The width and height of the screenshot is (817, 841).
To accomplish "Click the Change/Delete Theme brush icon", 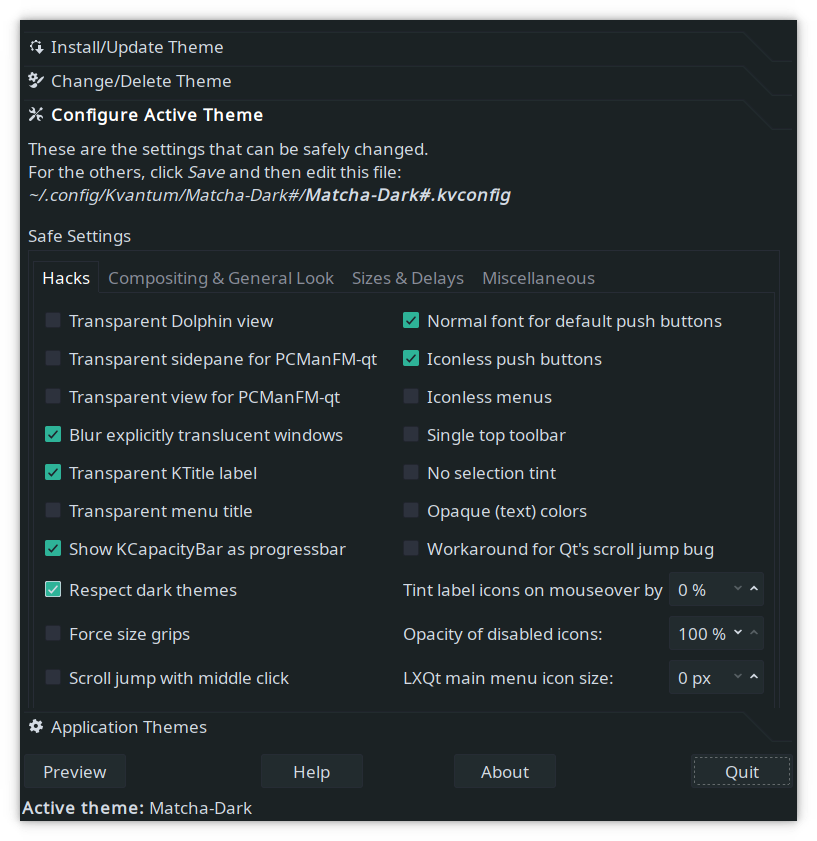I will coord(36,81).
